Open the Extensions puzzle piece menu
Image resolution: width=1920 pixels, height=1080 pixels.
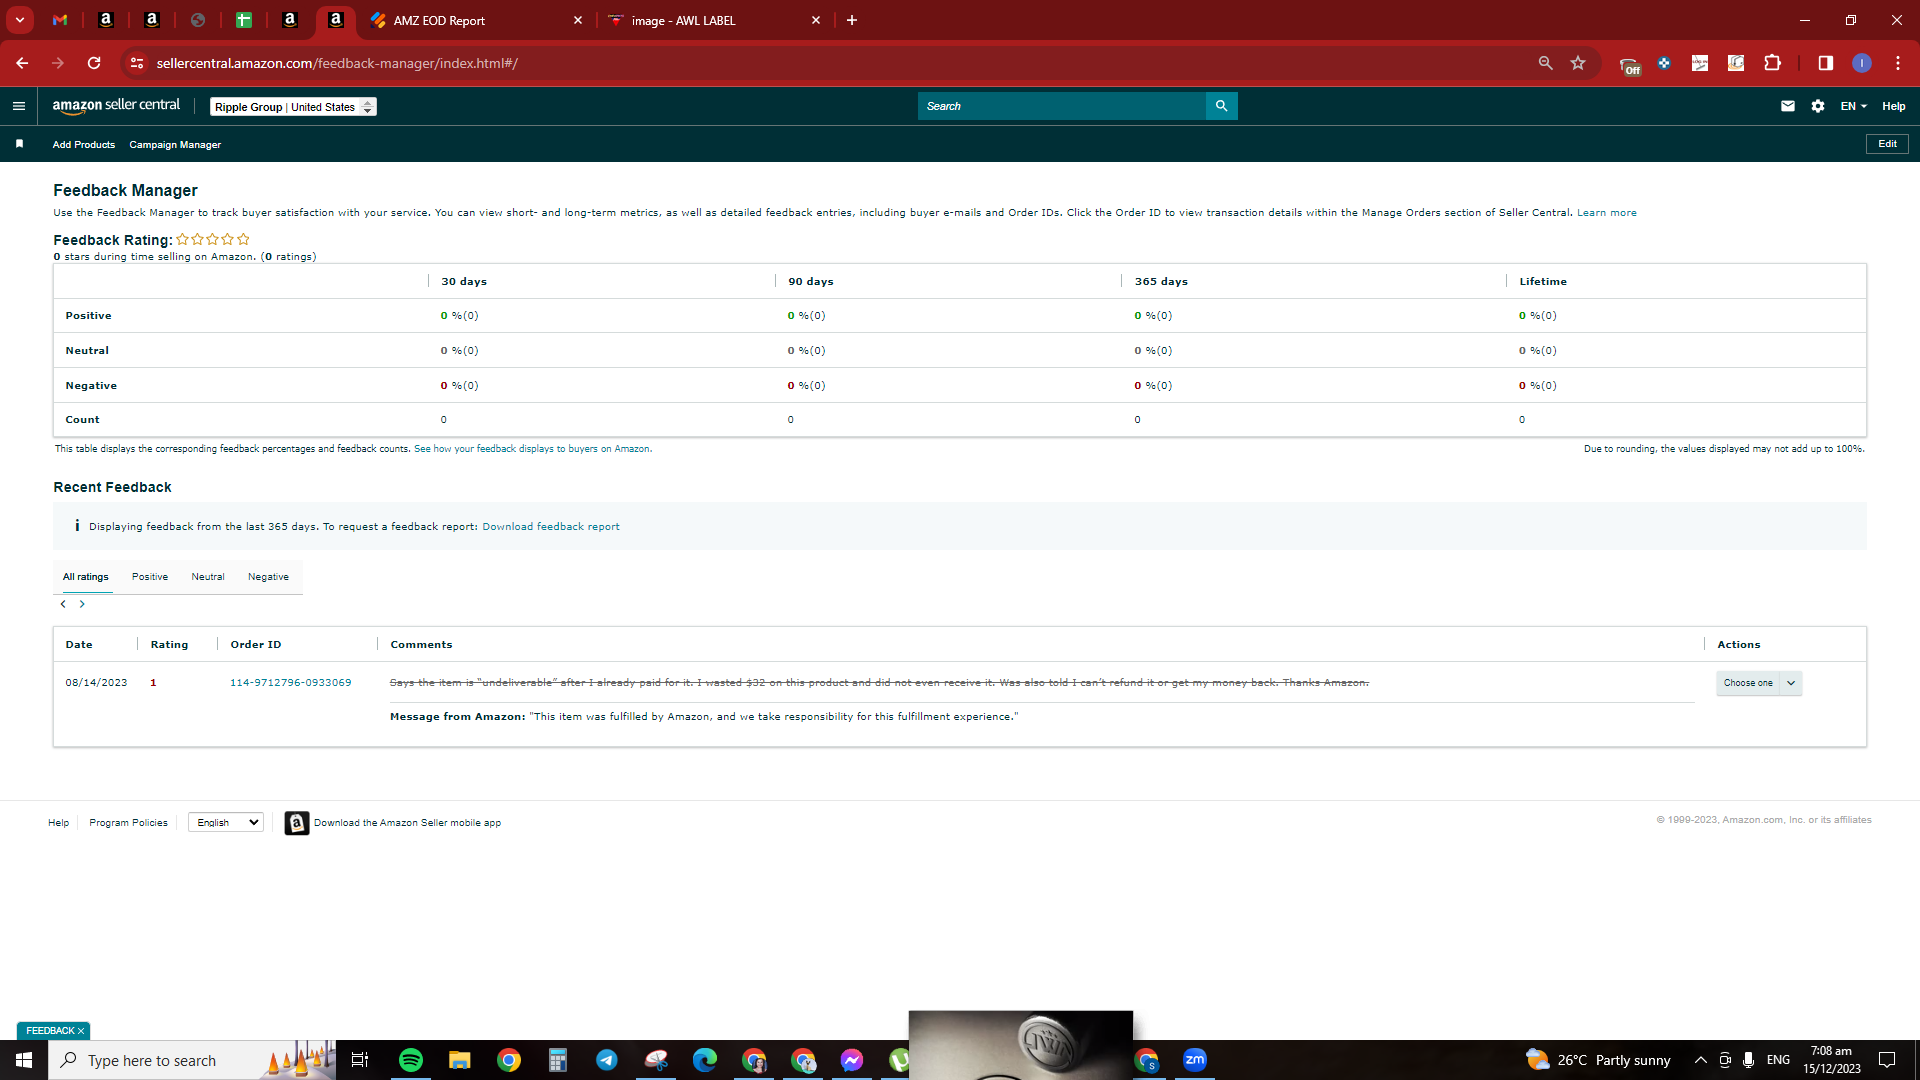click(1772, 63)
